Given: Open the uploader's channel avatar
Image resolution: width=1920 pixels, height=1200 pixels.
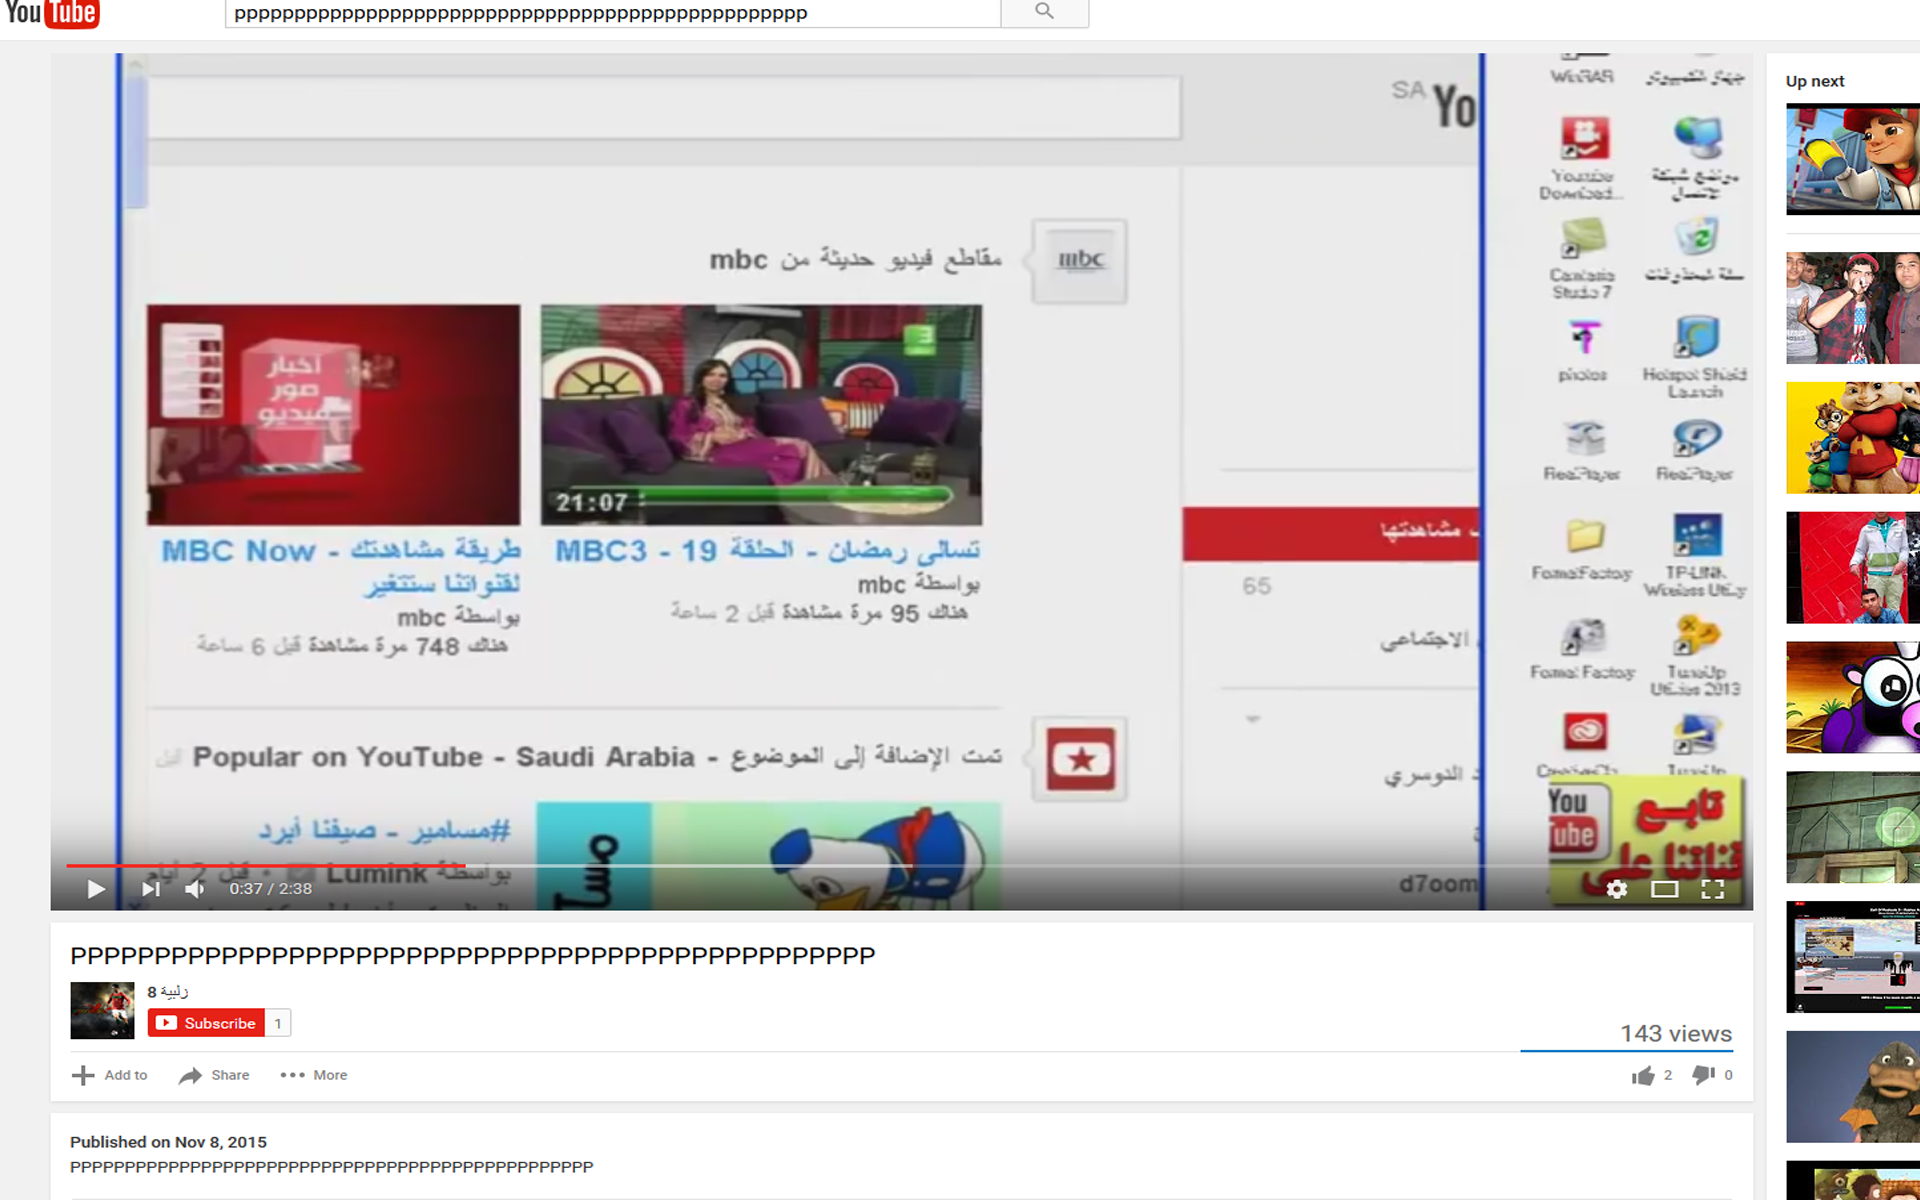Looking at the screenshot, I should pos(102,1010).
